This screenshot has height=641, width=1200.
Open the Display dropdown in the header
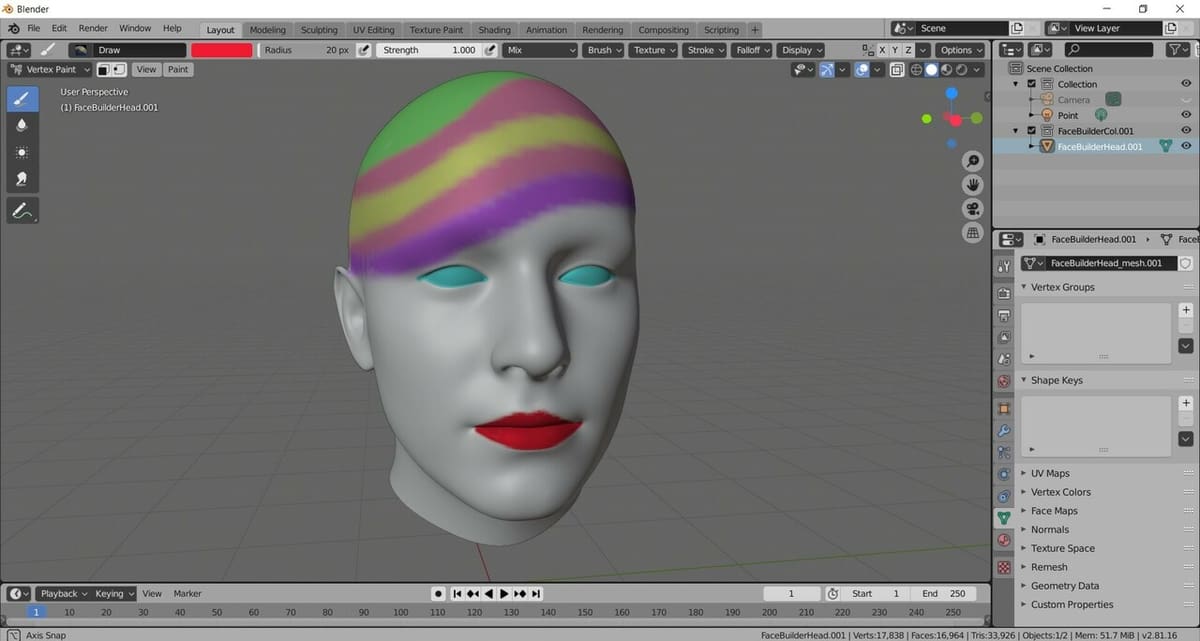coord(801,50)
